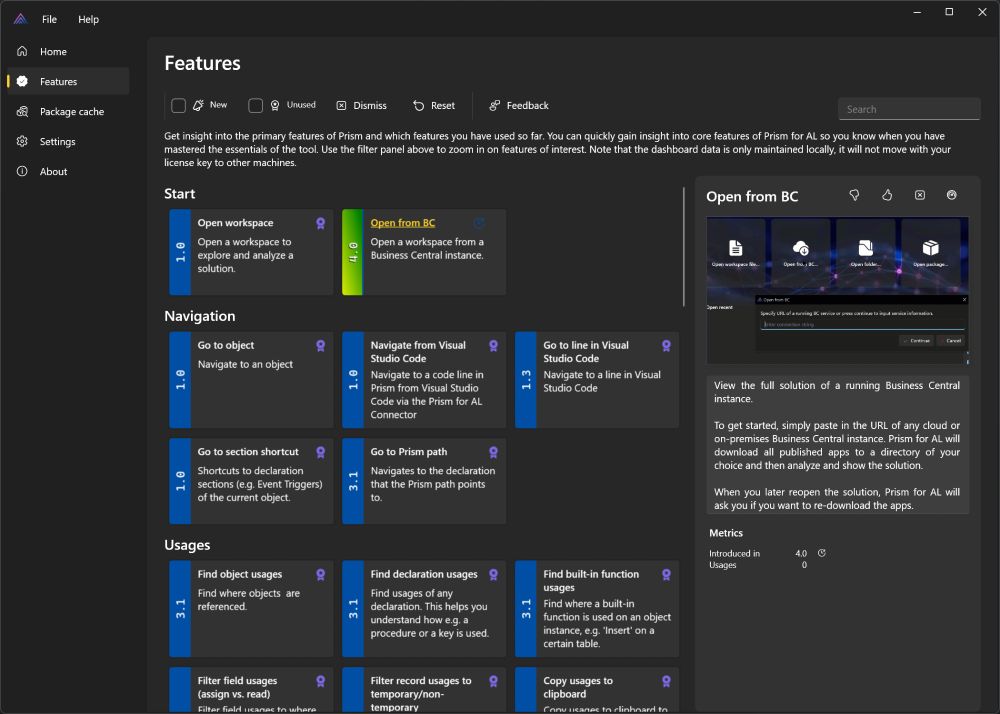Click badge icon on Go to section shortcut card

[x=321, y=452]
